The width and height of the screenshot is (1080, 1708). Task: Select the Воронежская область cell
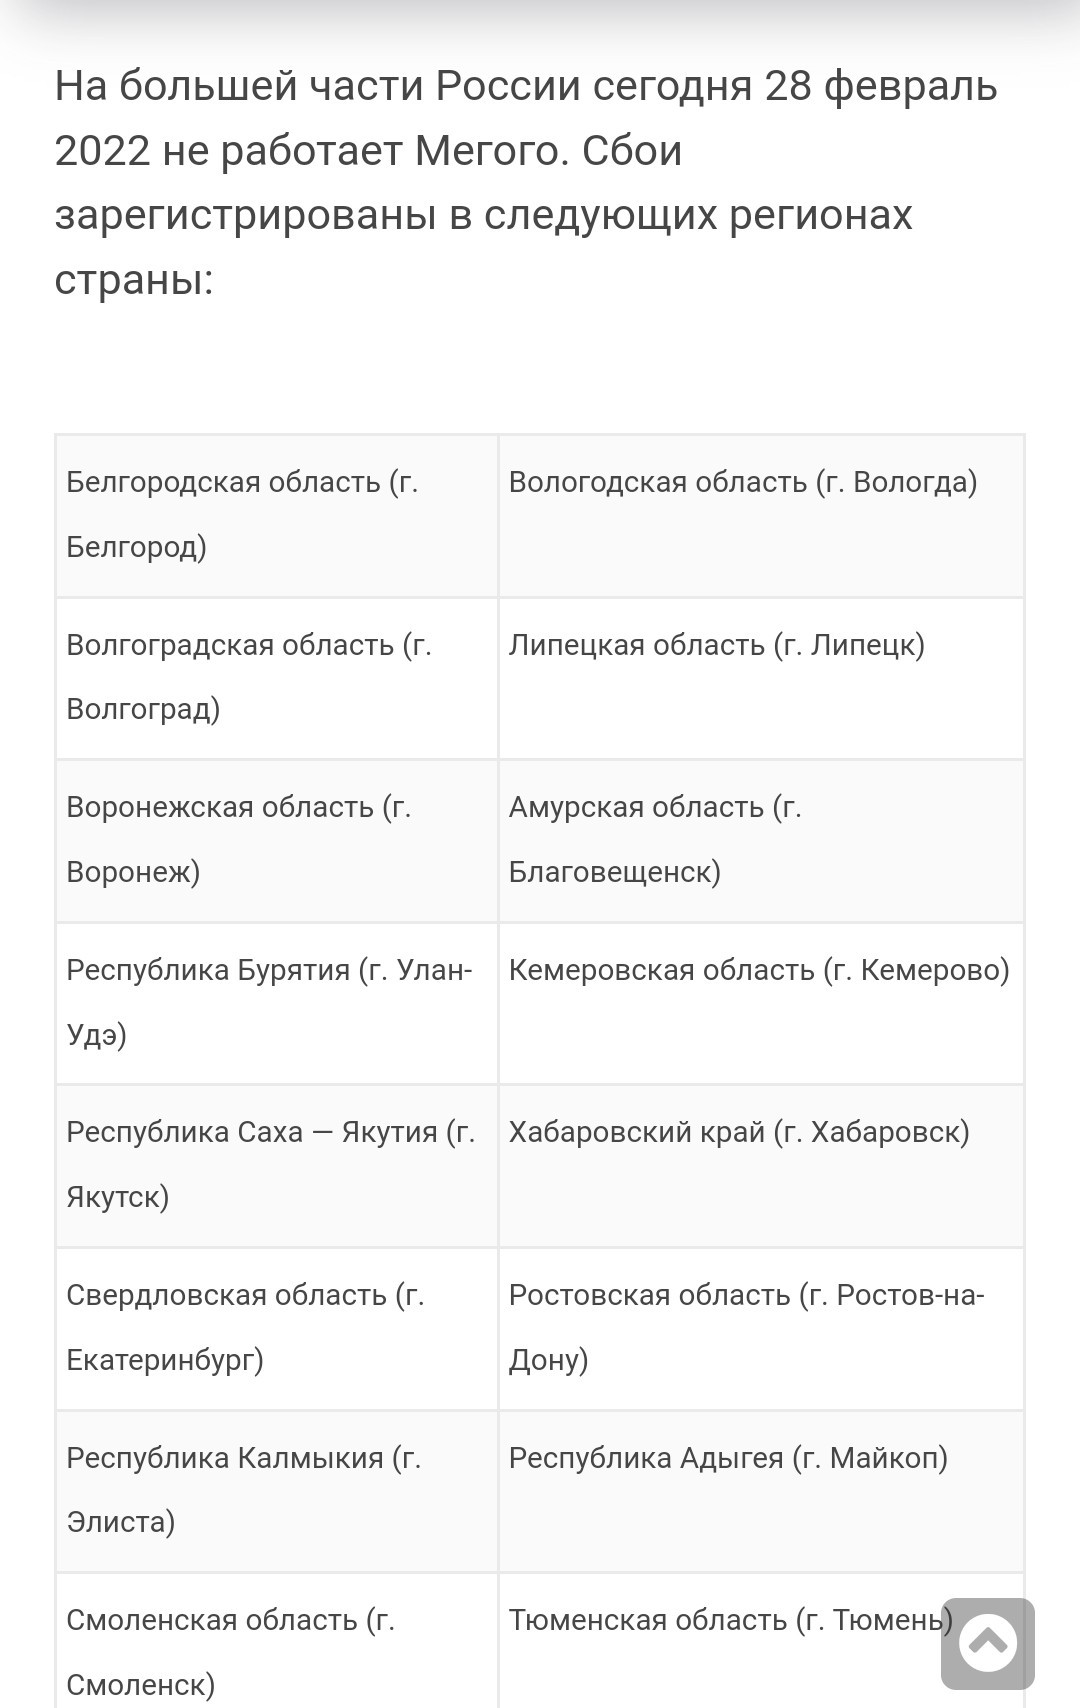point(277,841)
